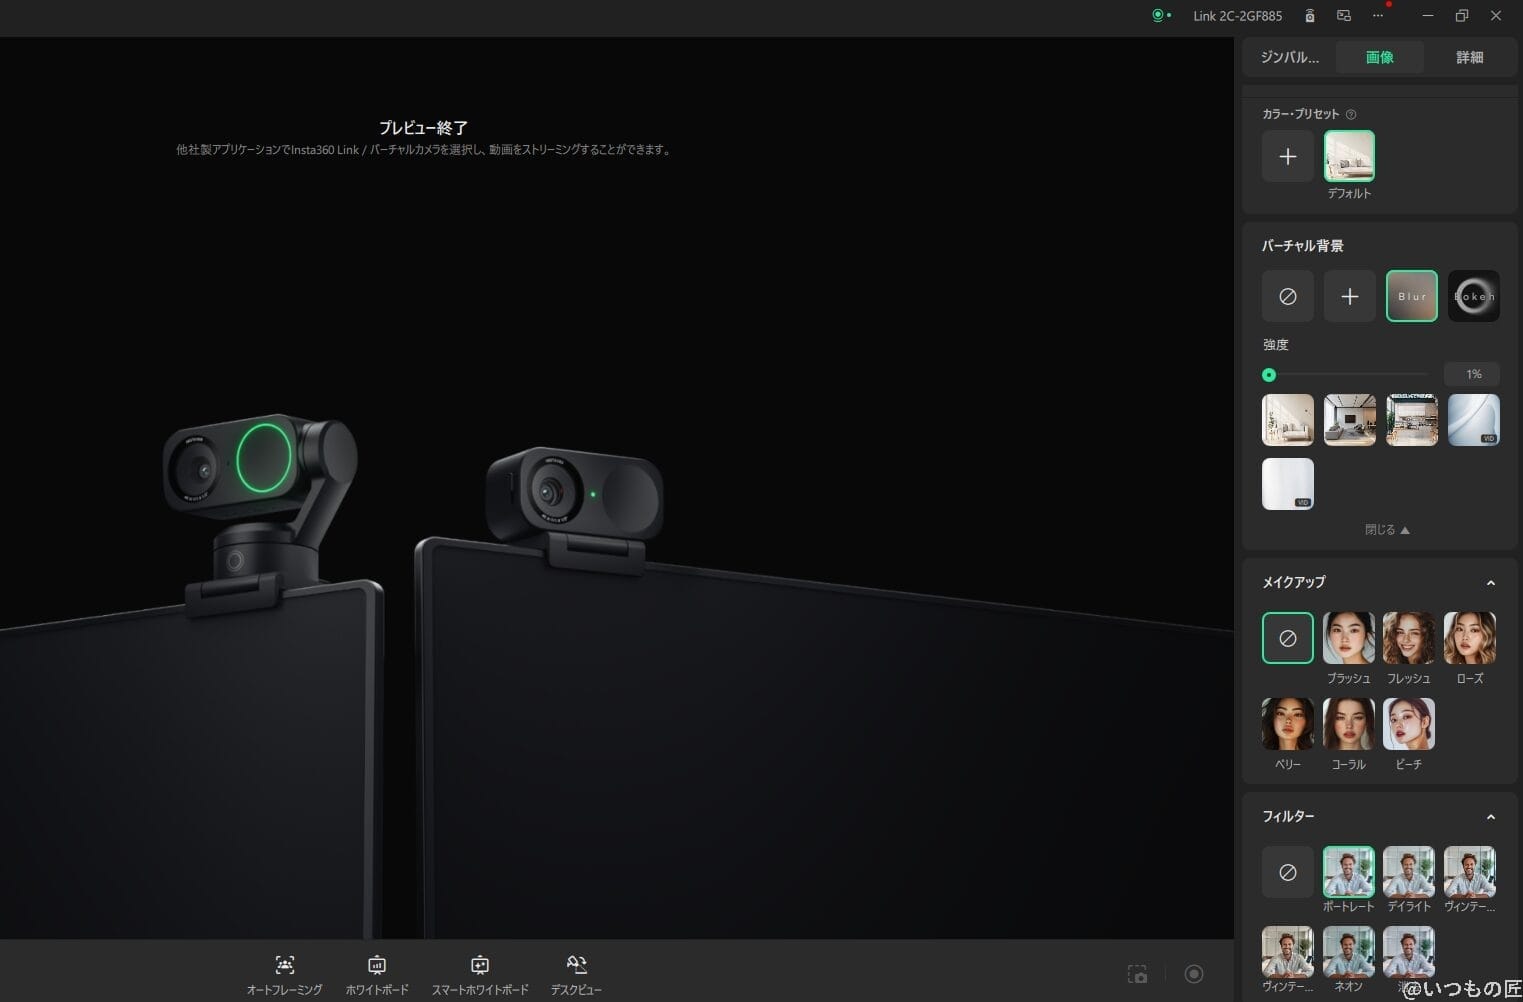The image size is (1523, 1002).
Task: Click the device lock icon in title bar
Action: (x=1309, y=16)
